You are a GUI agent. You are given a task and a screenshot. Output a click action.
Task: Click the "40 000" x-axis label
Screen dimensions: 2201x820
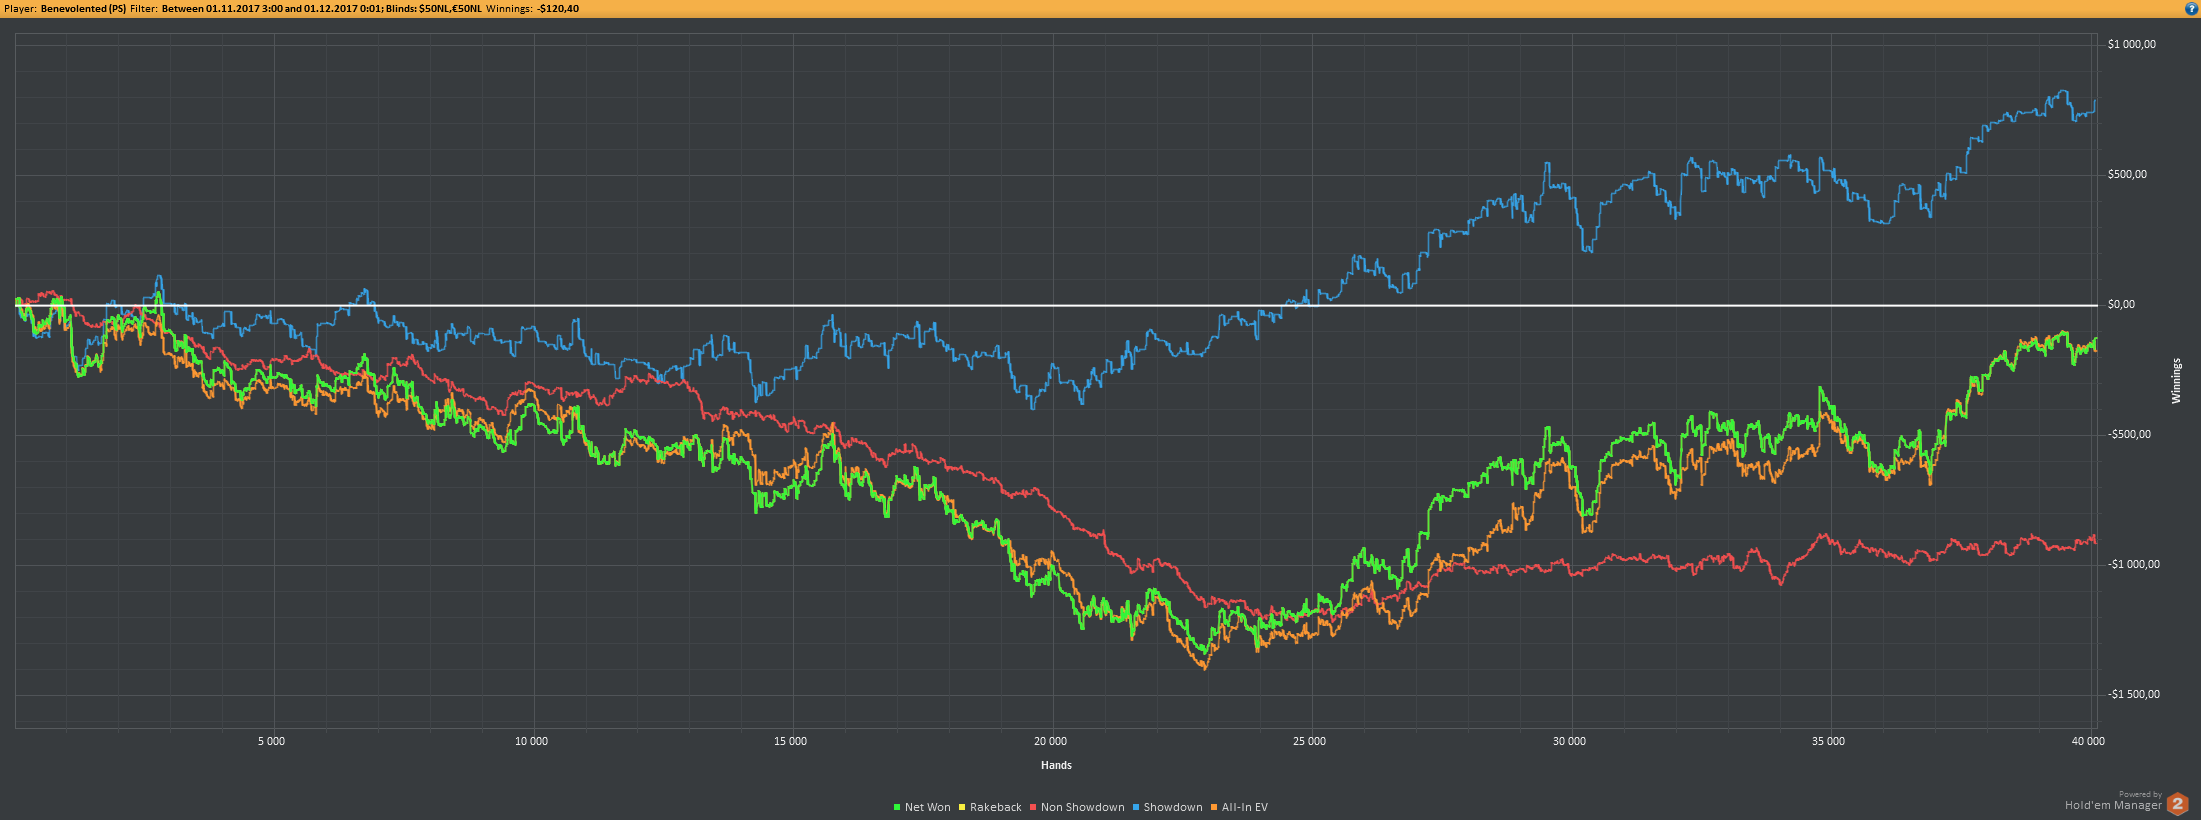[2088, 741]
